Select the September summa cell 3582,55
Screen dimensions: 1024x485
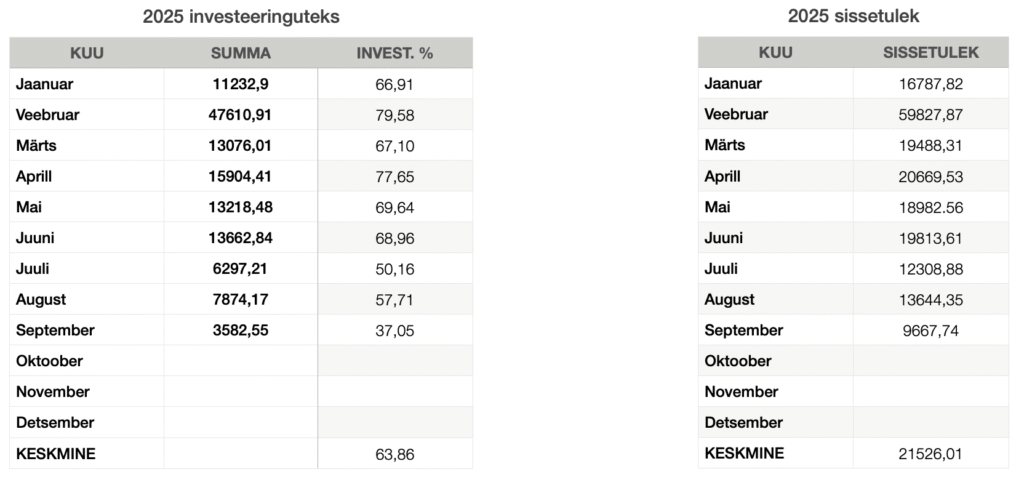(241, 330)
